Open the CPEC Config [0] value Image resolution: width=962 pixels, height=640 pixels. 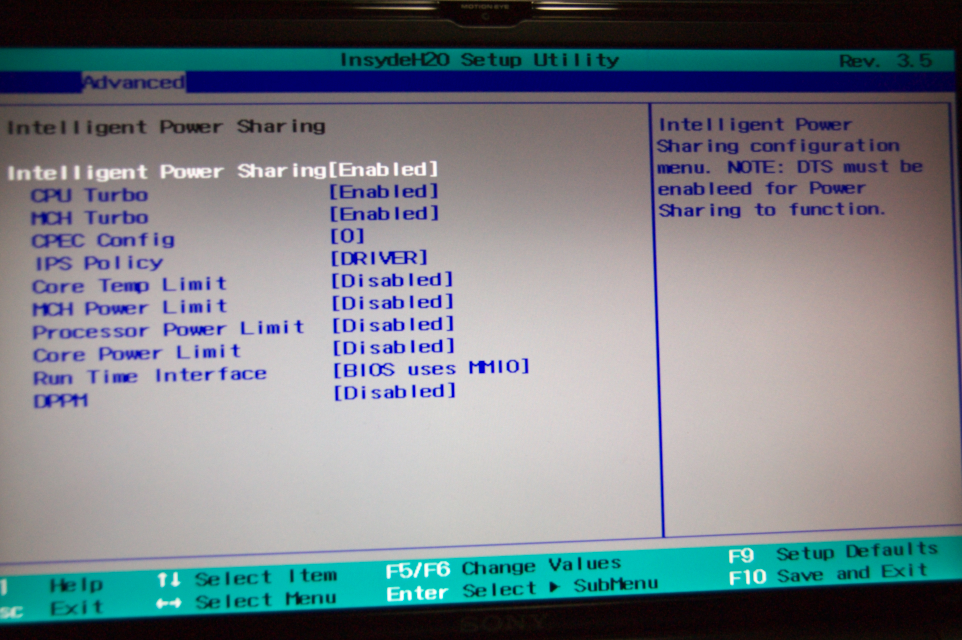(x=348, y=236)
